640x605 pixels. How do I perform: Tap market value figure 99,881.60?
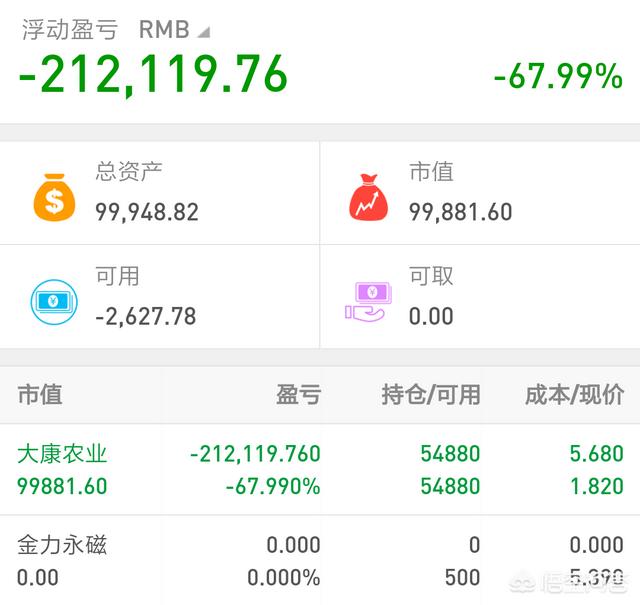click(x=461, y=212)
